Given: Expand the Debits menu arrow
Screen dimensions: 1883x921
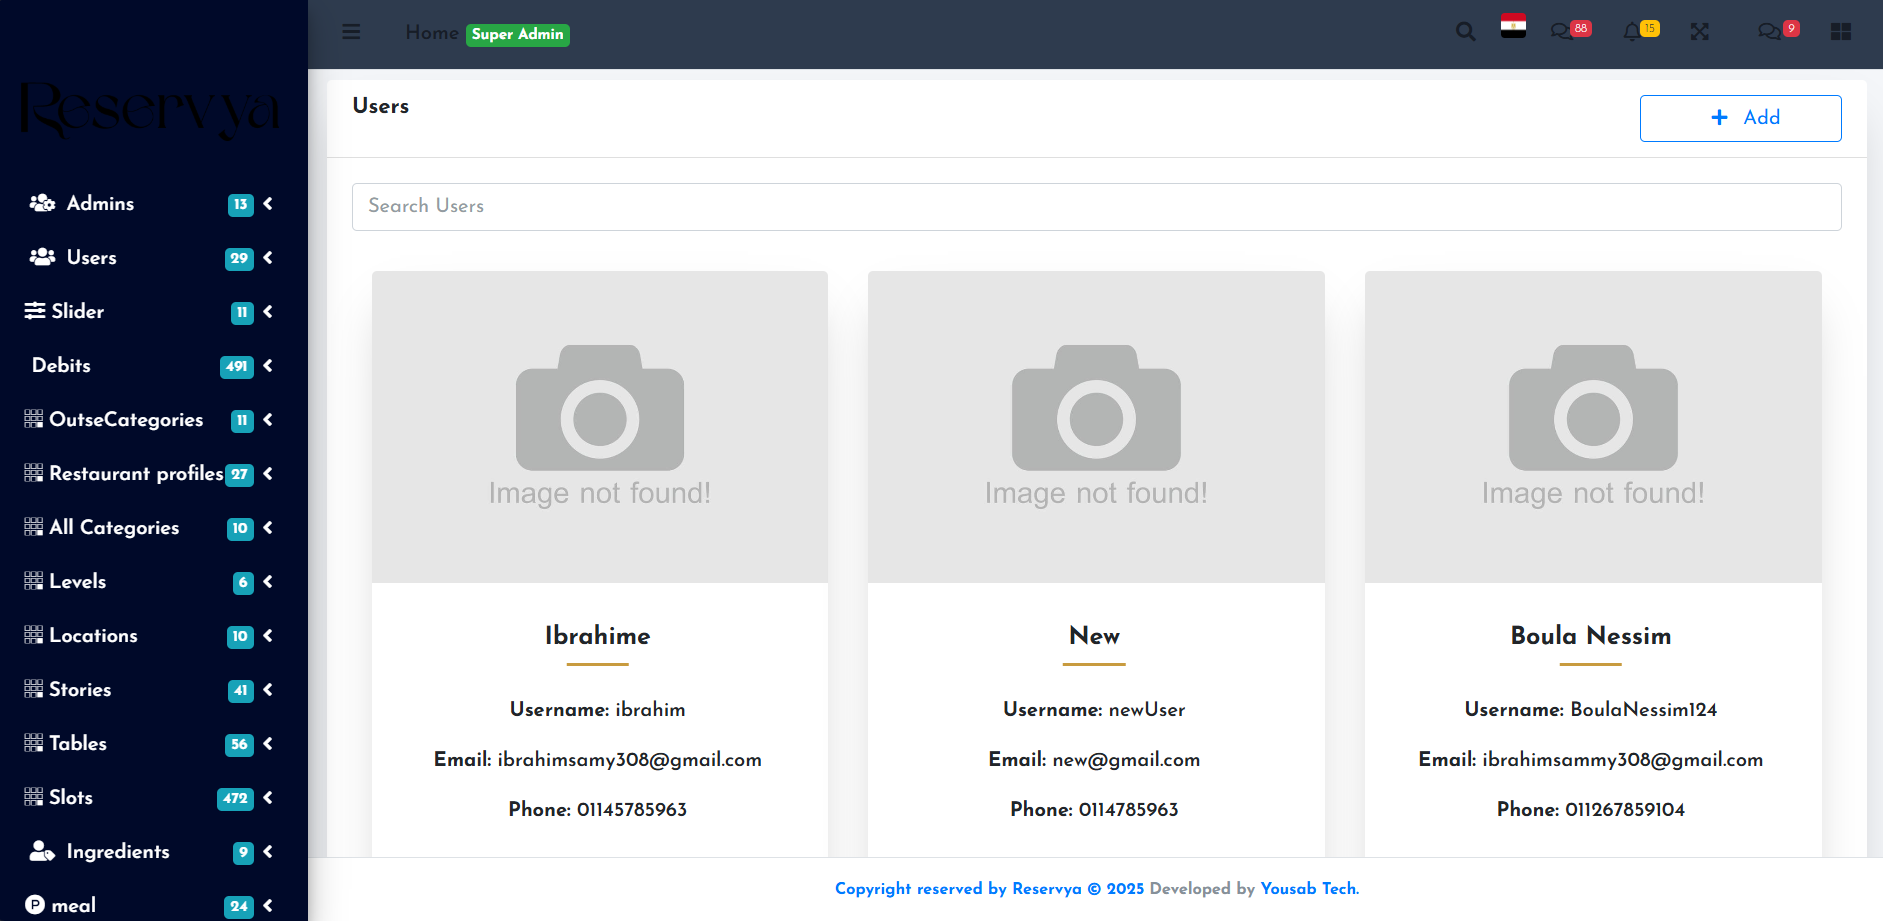Looking at the screenshot, I should (x=268, y=366).
